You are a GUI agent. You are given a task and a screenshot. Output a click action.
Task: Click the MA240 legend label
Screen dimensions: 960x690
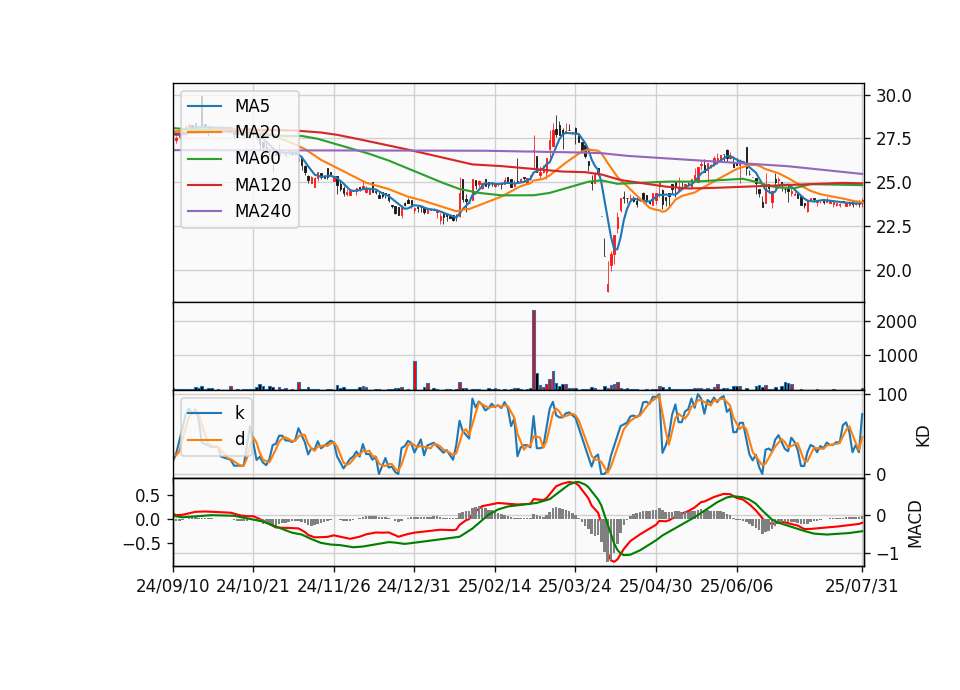[x=263, y=211]
